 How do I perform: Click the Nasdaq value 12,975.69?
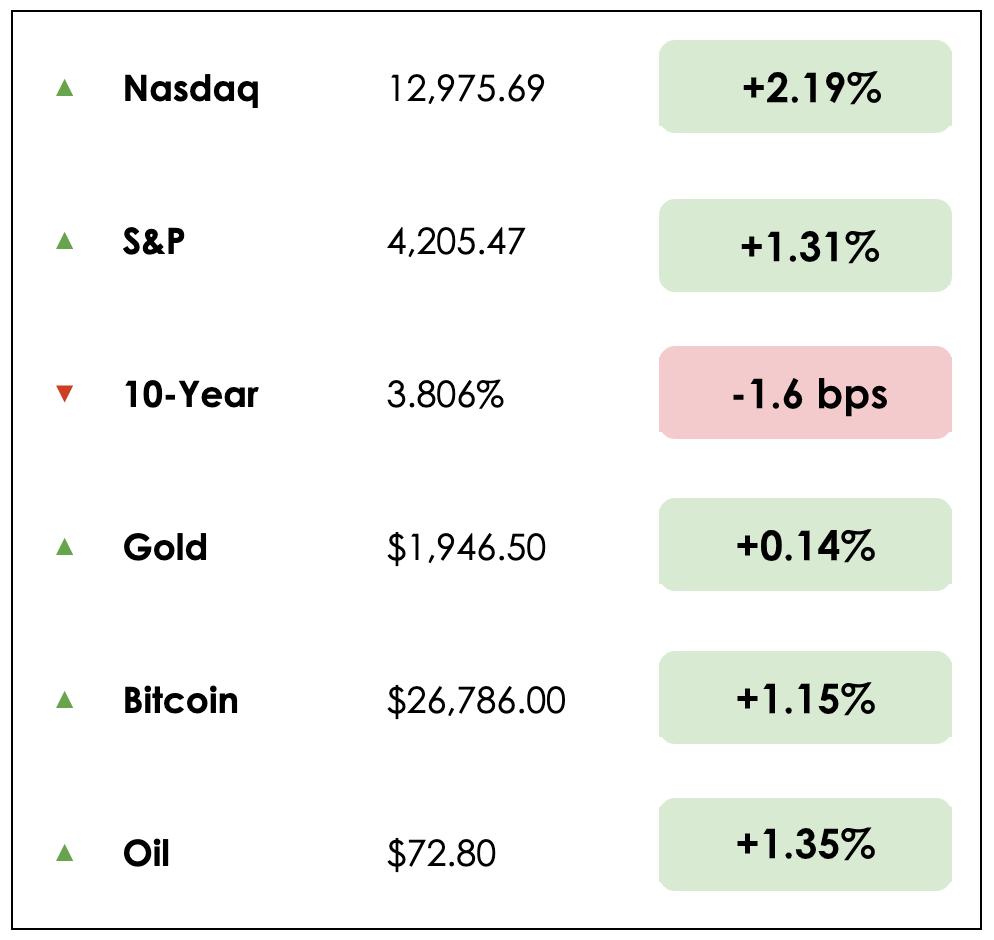466,89
